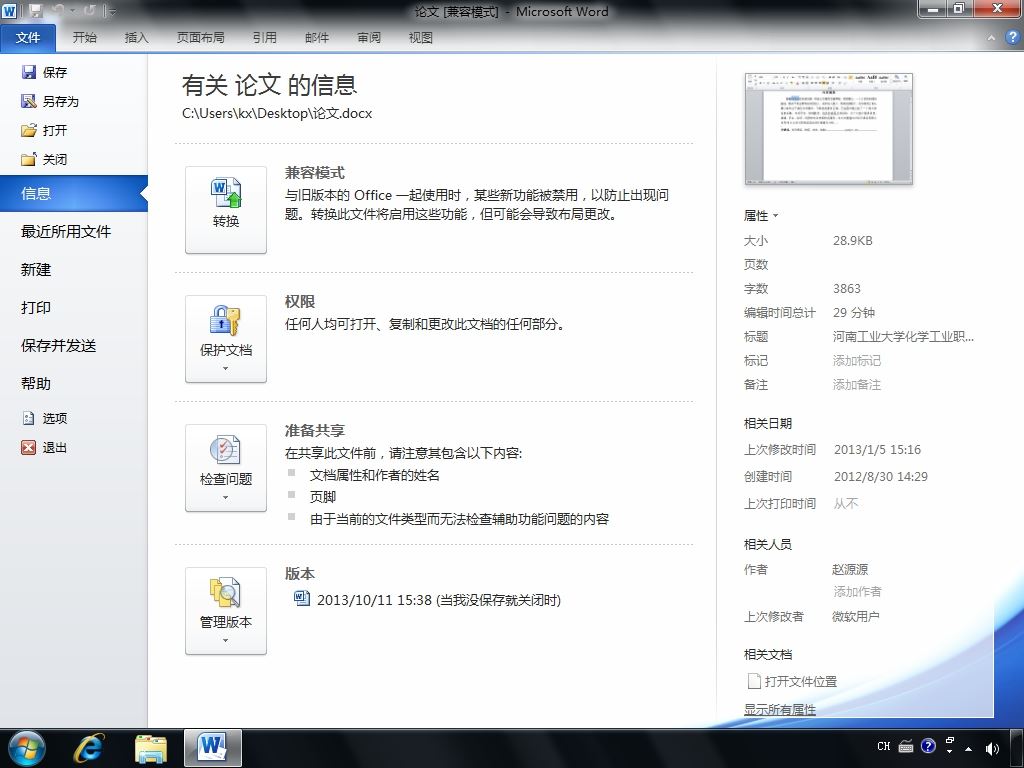1024x768 pixels.
Task: Click the Undo icon in title bar
Action: tap(58, 11)
